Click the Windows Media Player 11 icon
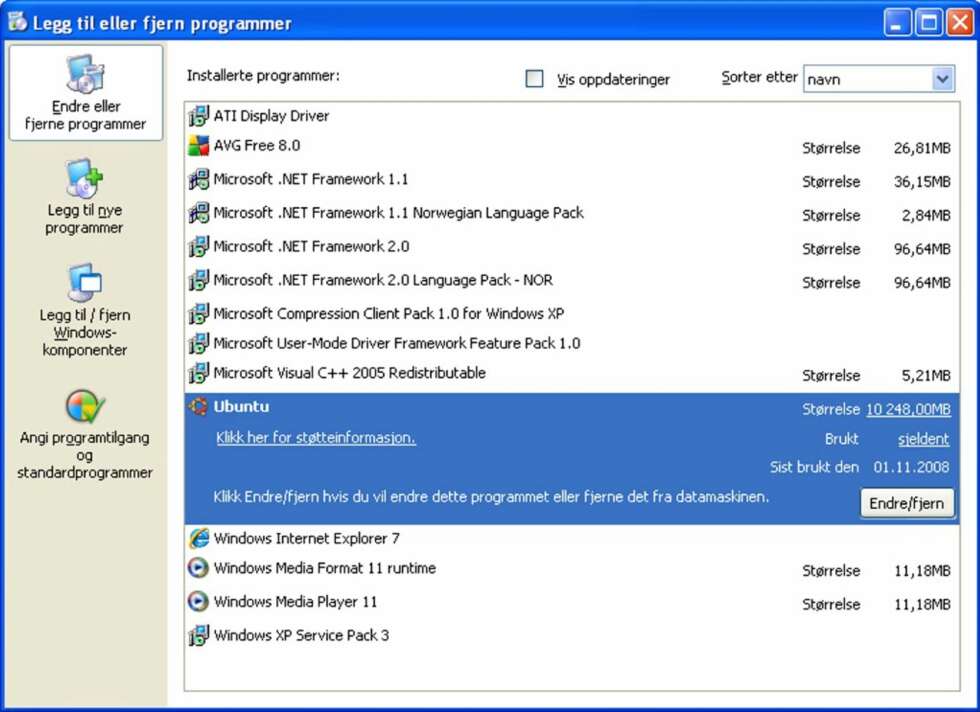The image size is (980, 712). 198,601
